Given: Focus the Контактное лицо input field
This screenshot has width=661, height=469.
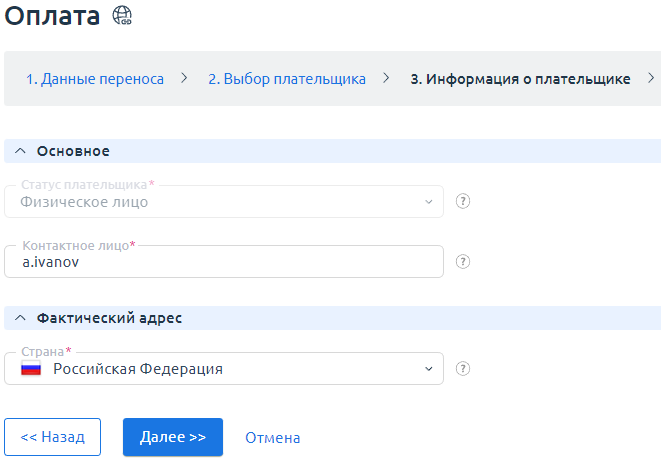Looking at the screenshot, I should pyautogui.click(x=223, y=262).
